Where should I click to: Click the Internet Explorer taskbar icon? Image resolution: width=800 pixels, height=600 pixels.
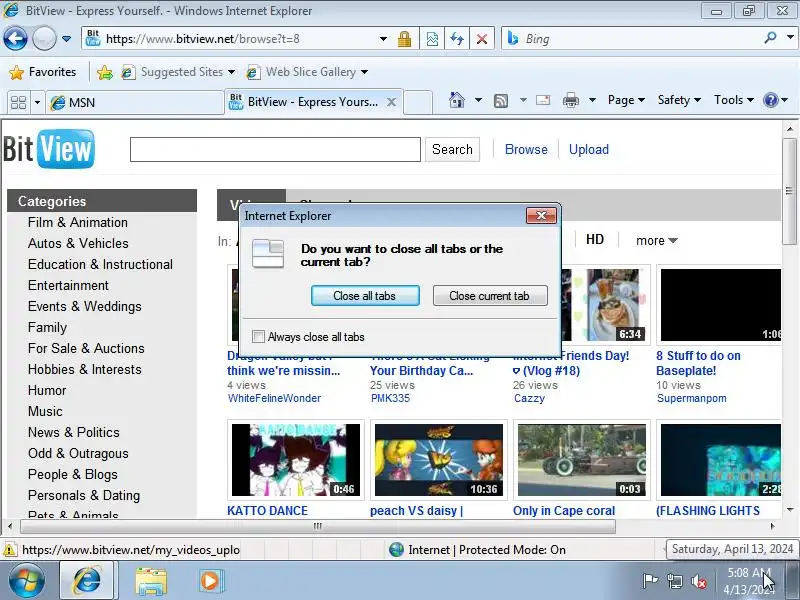[87, 581]
